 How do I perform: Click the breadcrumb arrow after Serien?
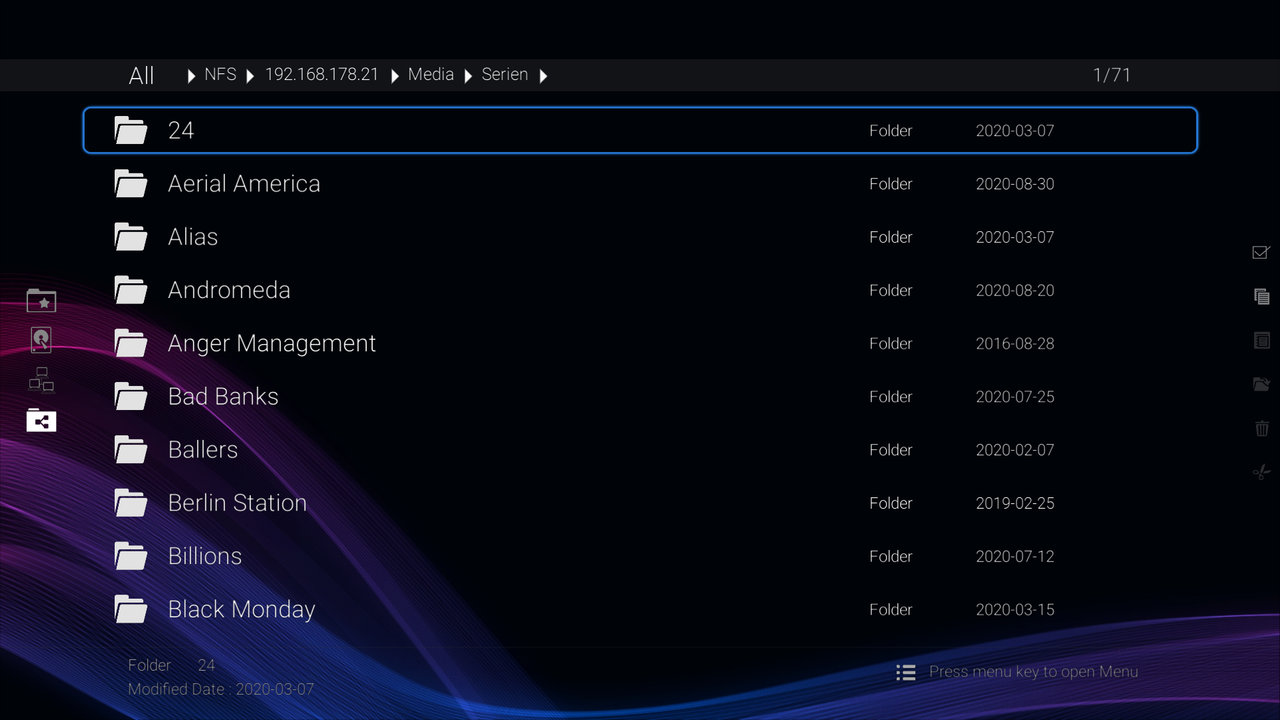click(543, 75)
